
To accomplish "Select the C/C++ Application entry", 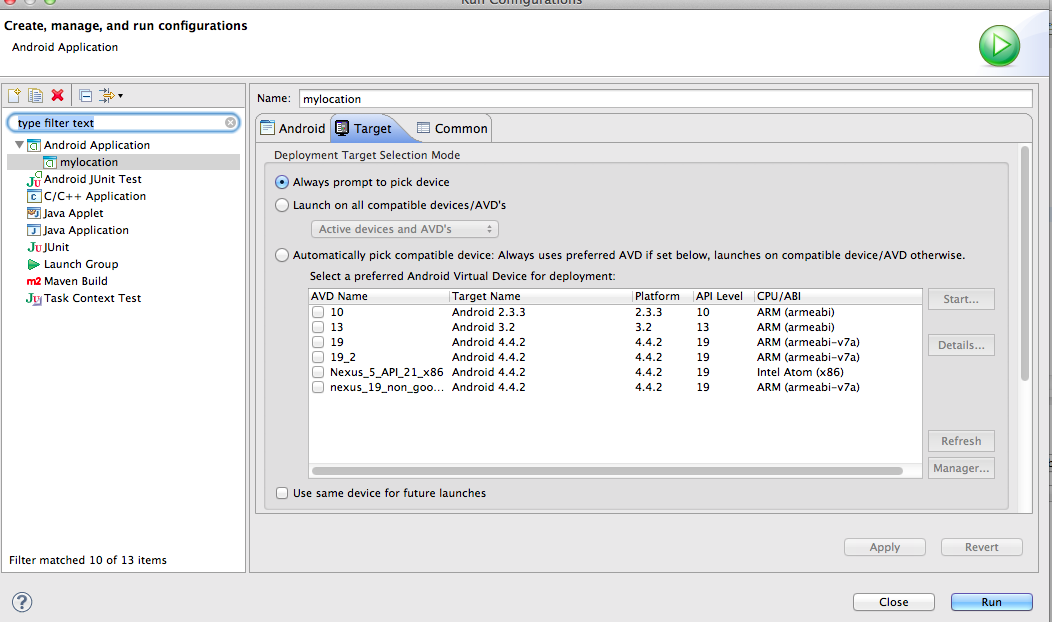I will [94, 196].
